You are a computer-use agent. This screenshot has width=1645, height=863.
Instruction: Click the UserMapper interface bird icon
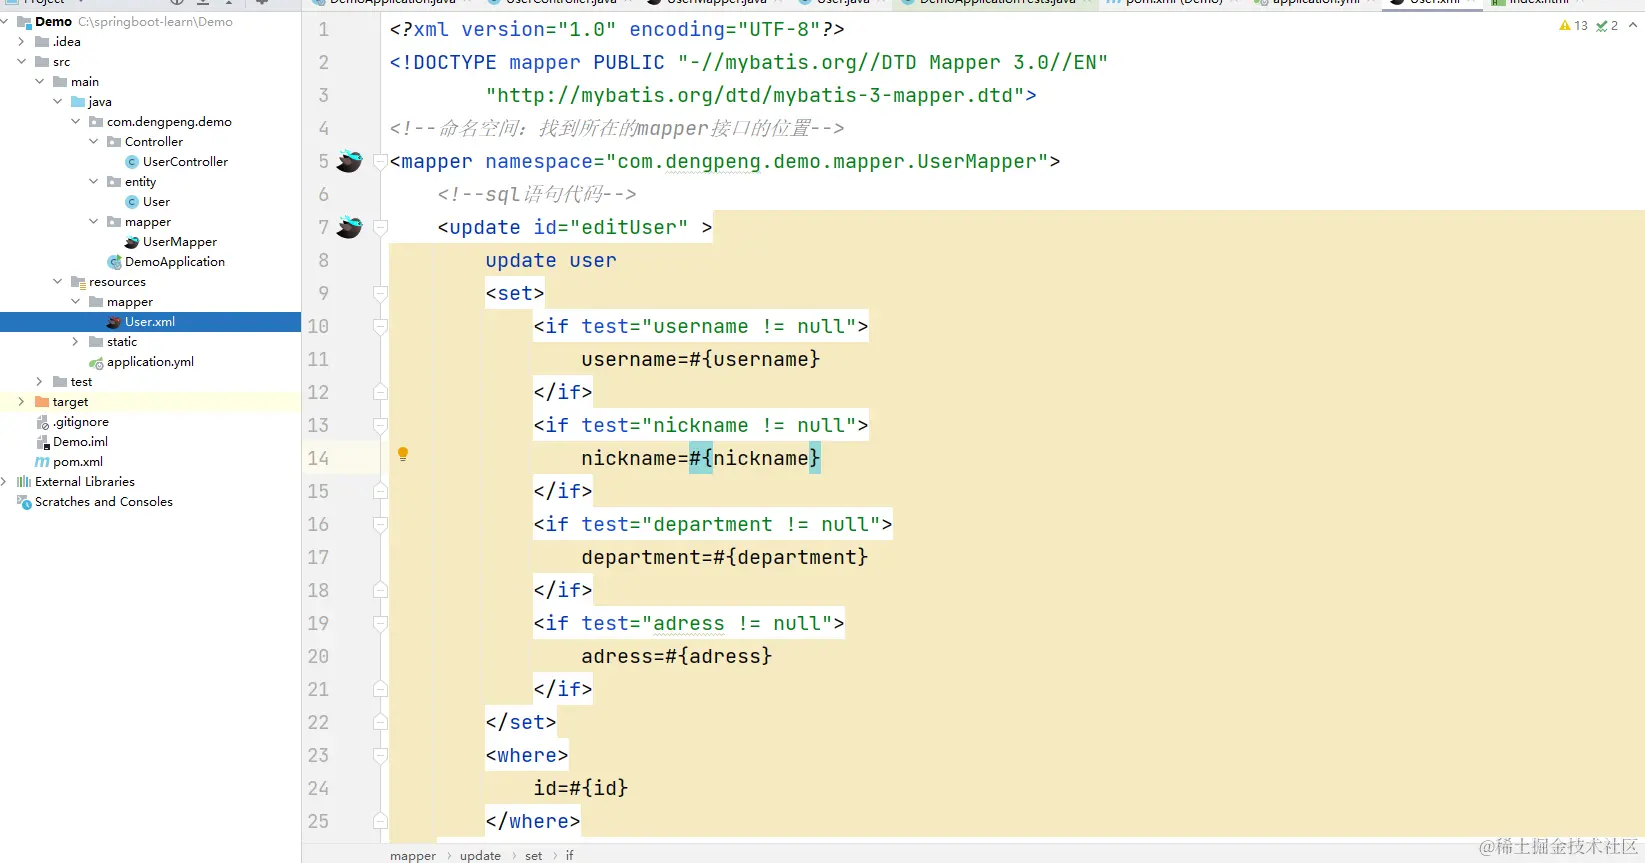[132, 242]
